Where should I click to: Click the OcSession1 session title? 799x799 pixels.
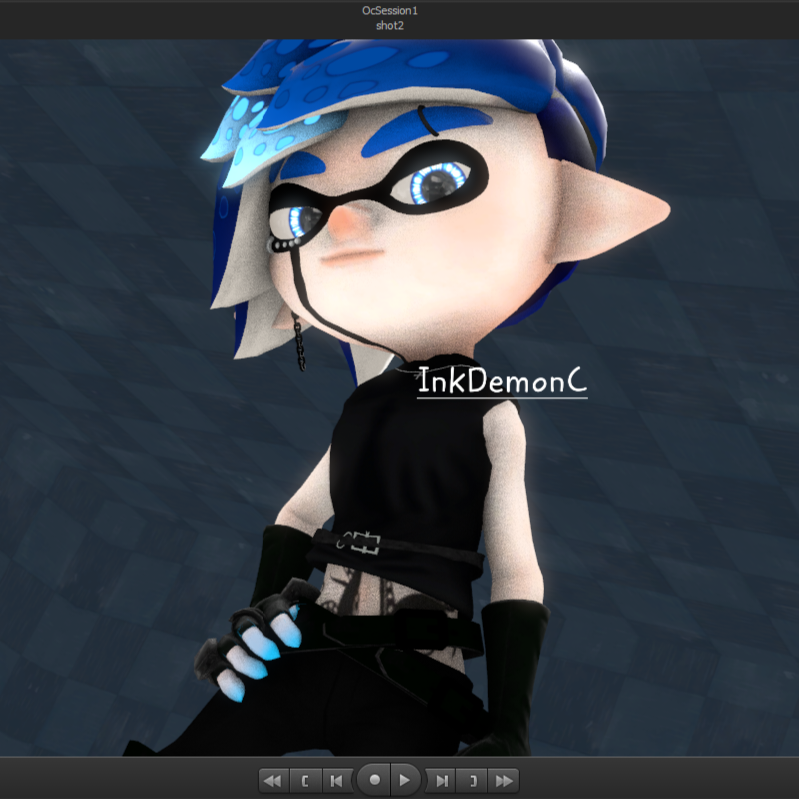pyautogui.click(x=390, y=10)
